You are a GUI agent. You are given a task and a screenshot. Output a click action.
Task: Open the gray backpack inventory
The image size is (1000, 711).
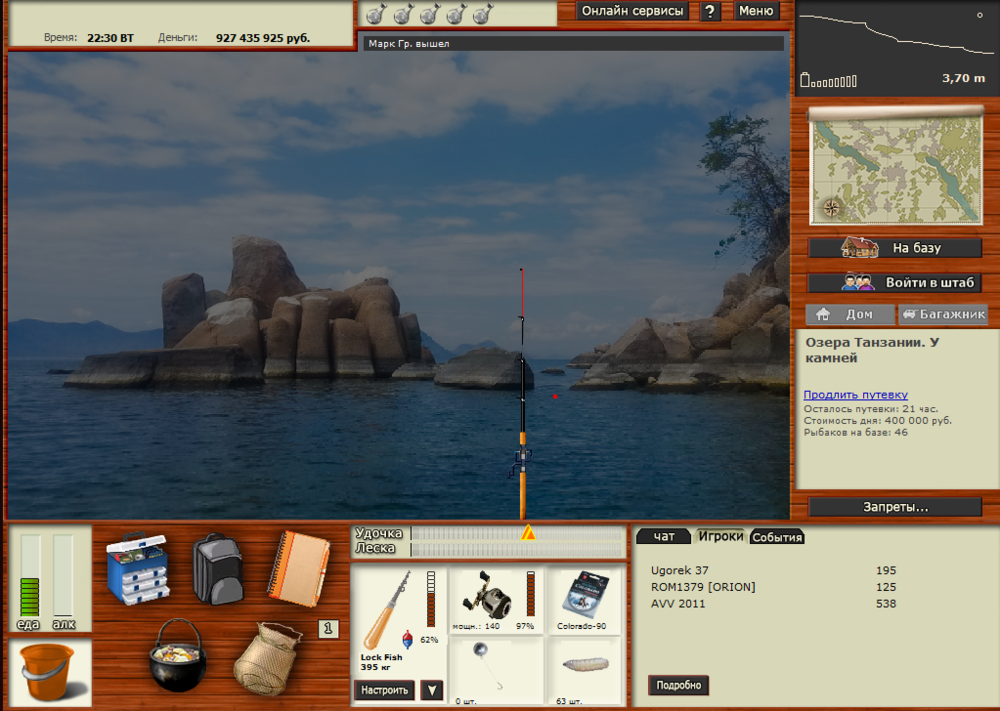217,569
